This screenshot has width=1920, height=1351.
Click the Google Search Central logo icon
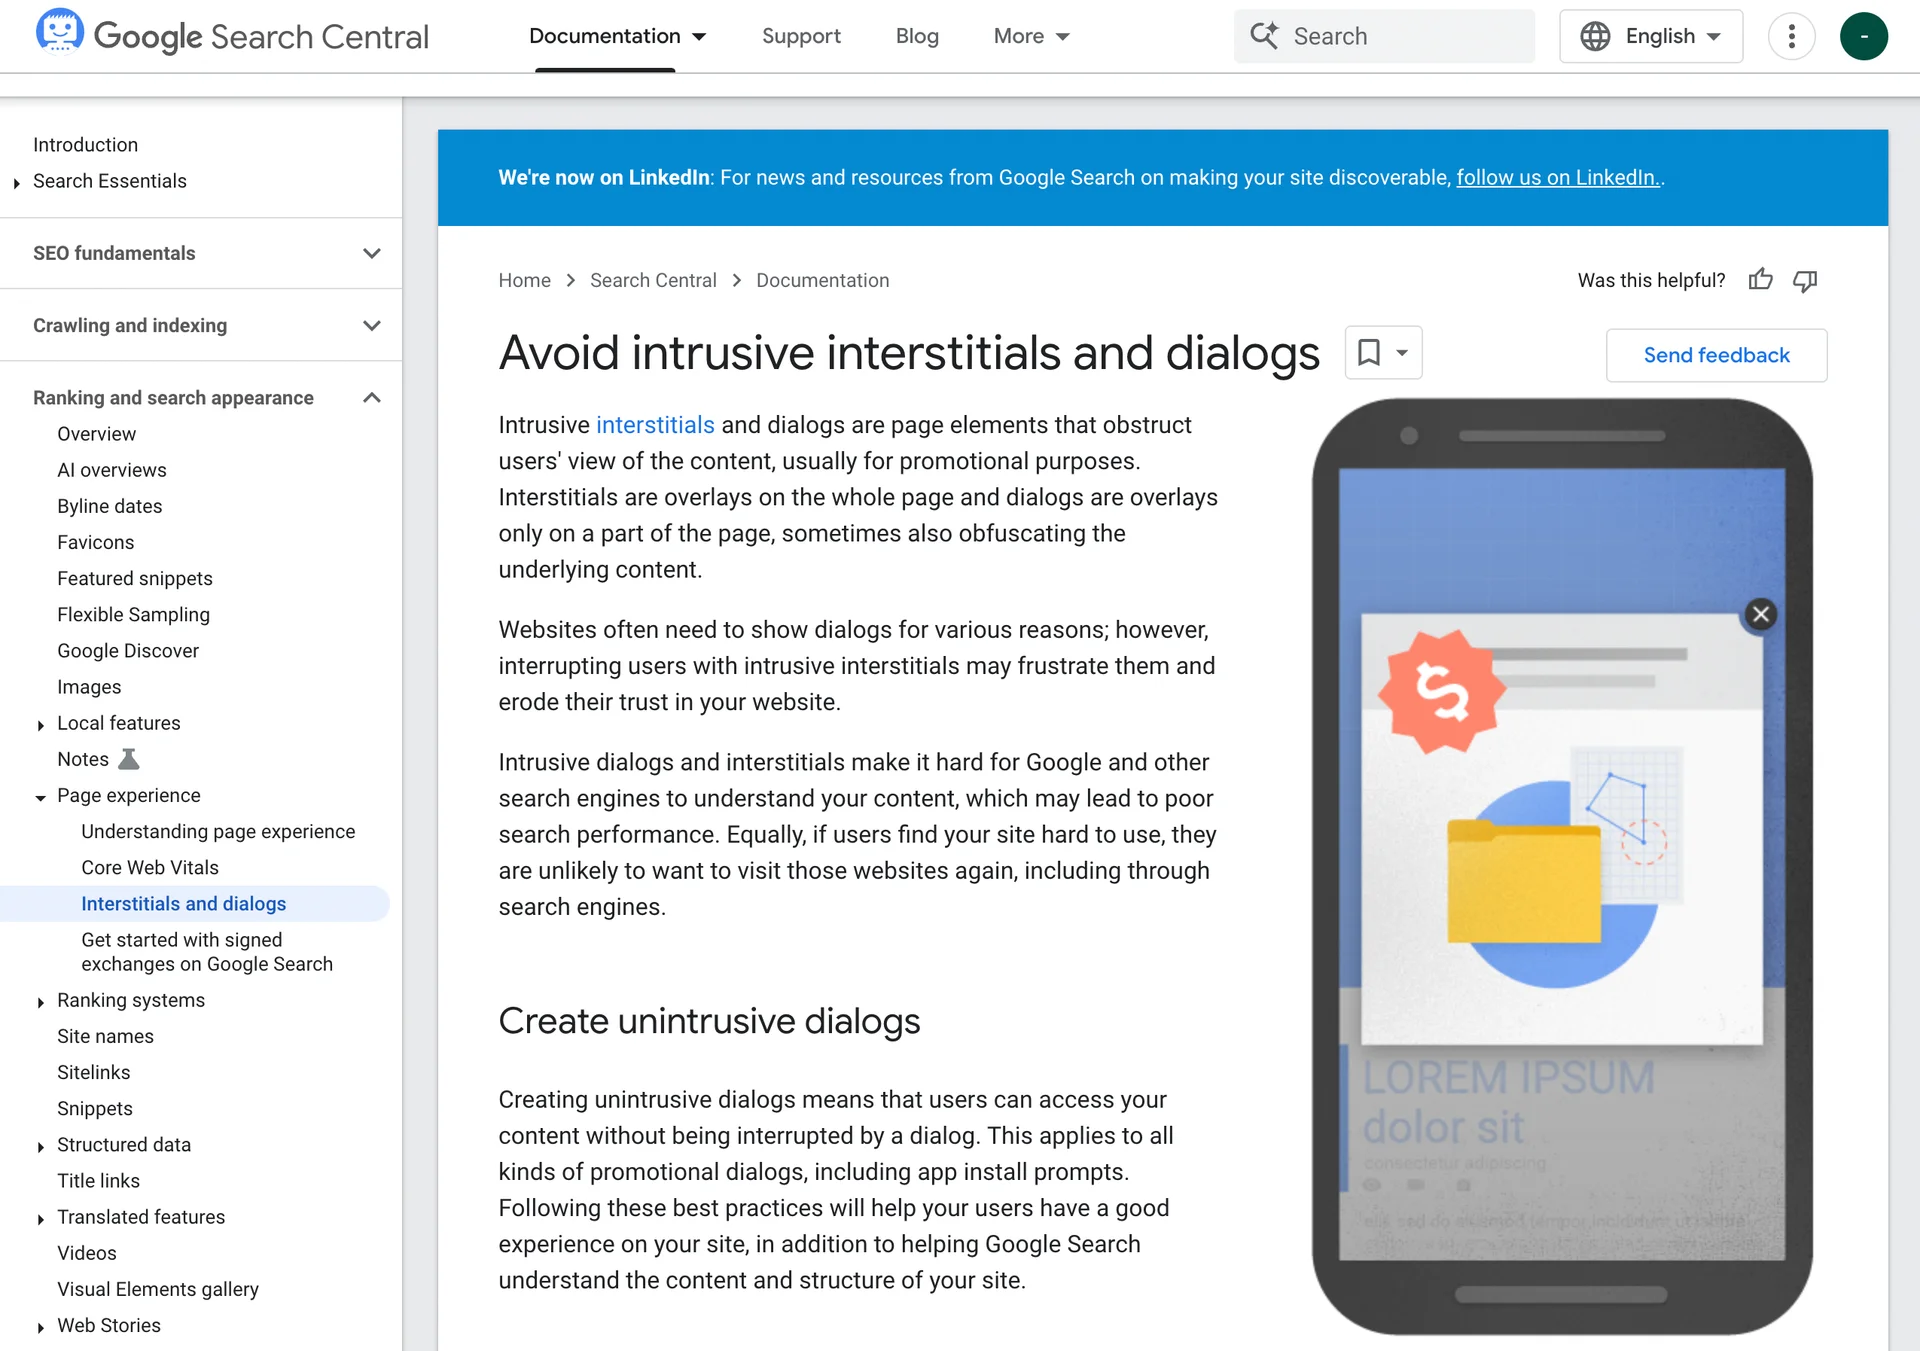click(60, 35)
